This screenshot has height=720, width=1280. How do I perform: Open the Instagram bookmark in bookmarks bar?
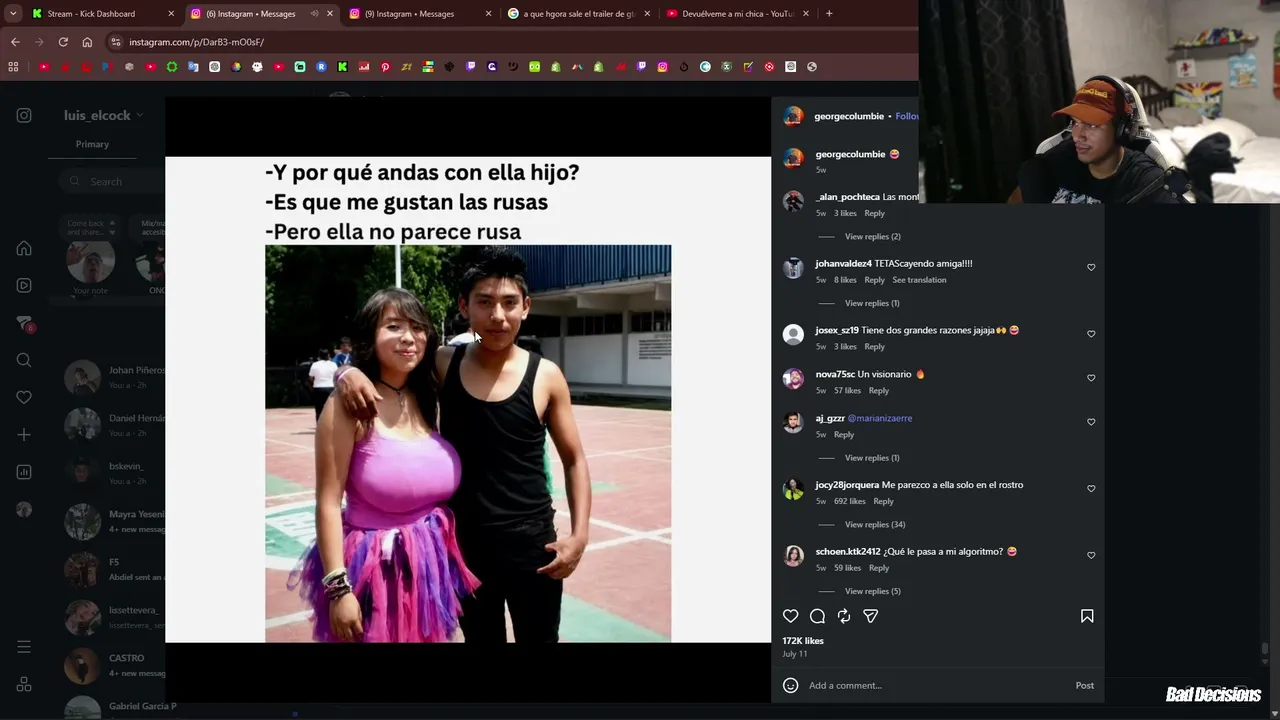coord(662,67)
